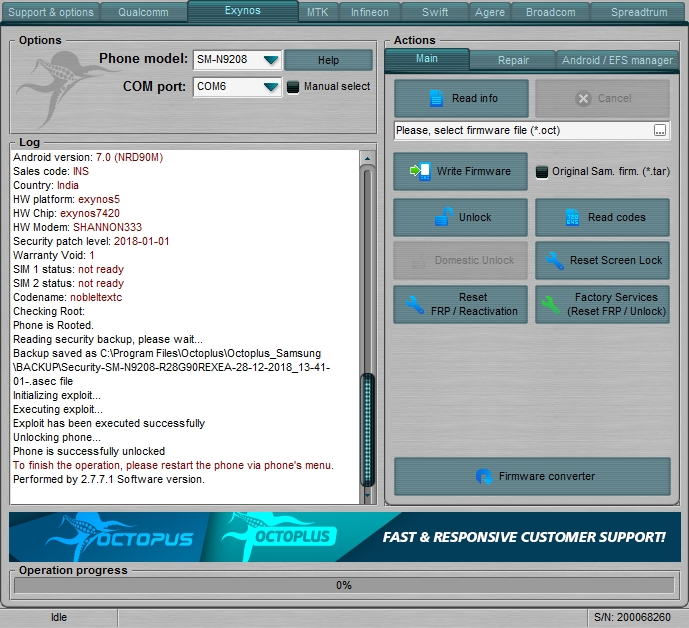Open the Android / EFS manager tab

pos(617,60)
